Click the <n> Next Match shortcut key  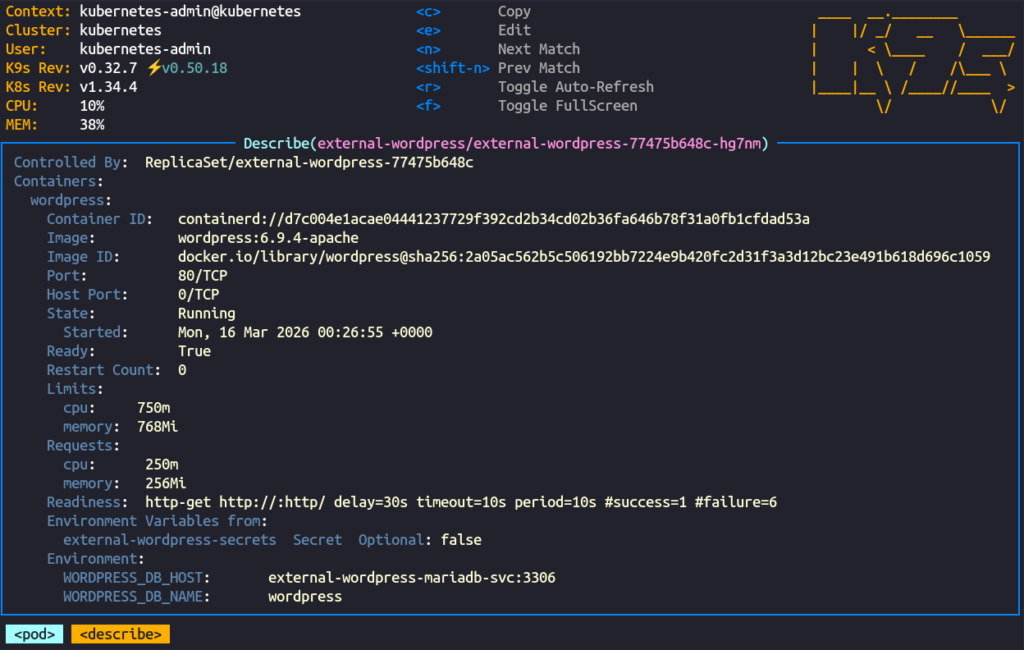coord(428,49)
